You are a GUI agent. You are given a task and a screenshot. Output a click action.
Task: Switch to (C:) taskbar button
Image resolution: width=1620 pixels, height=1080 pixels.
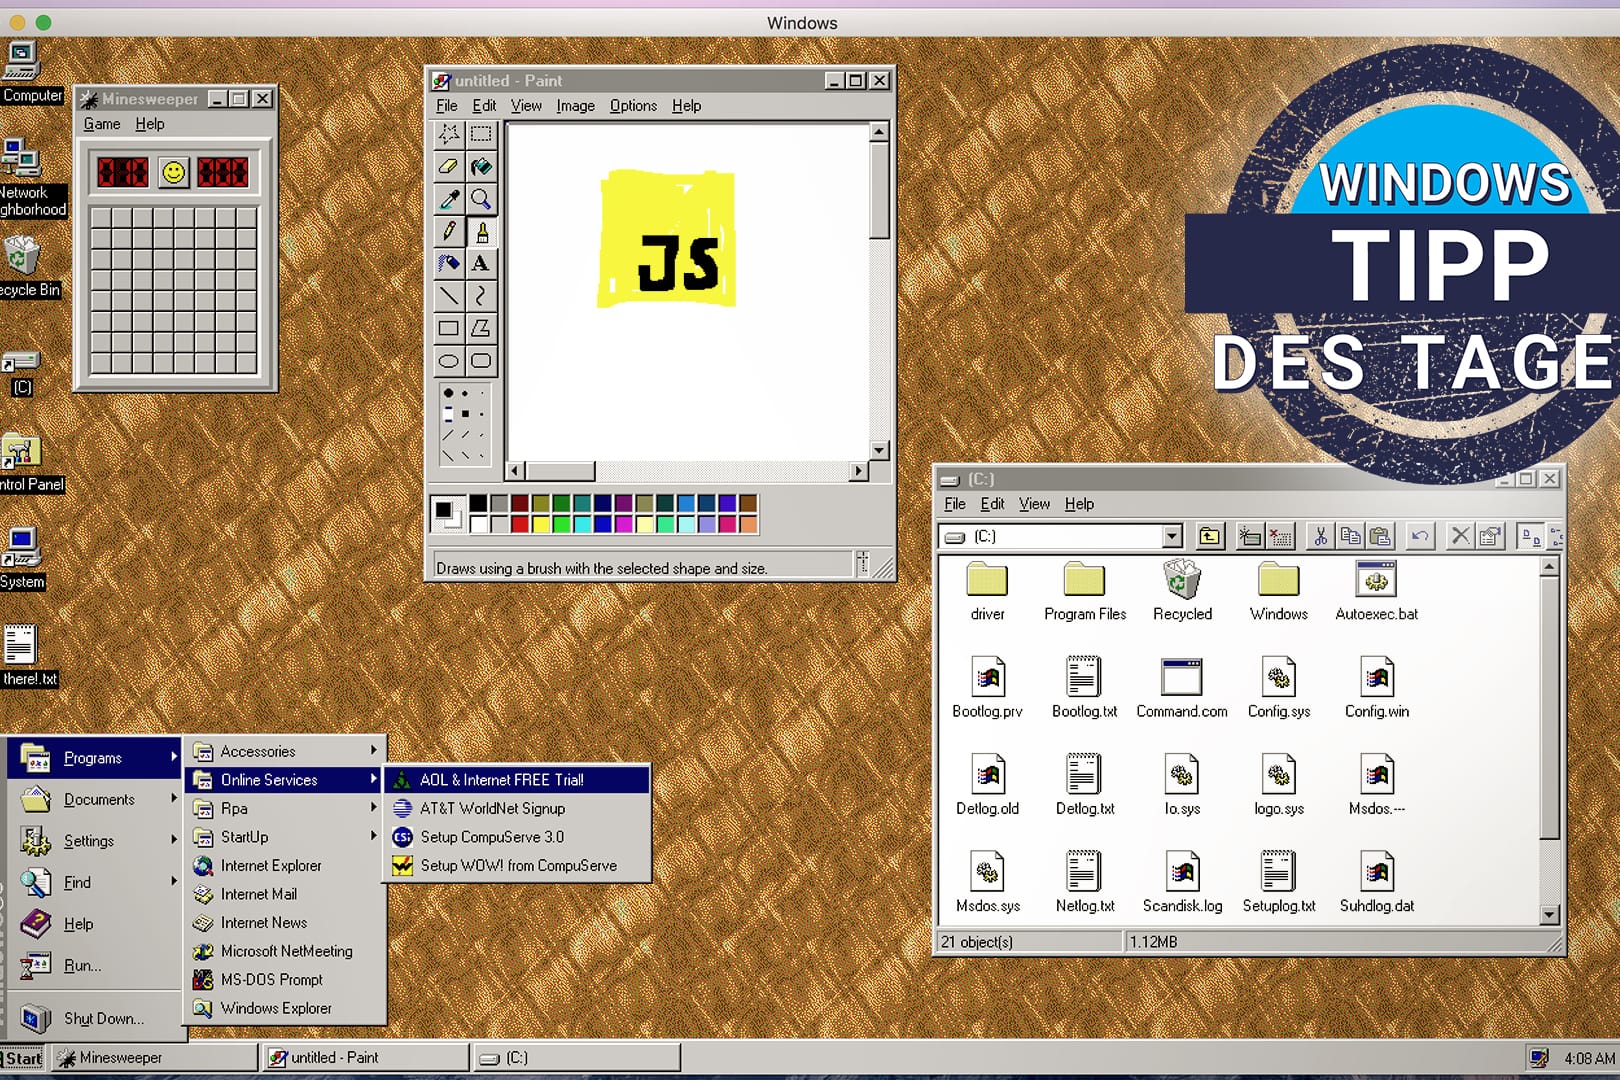[x=577, y=1058]
